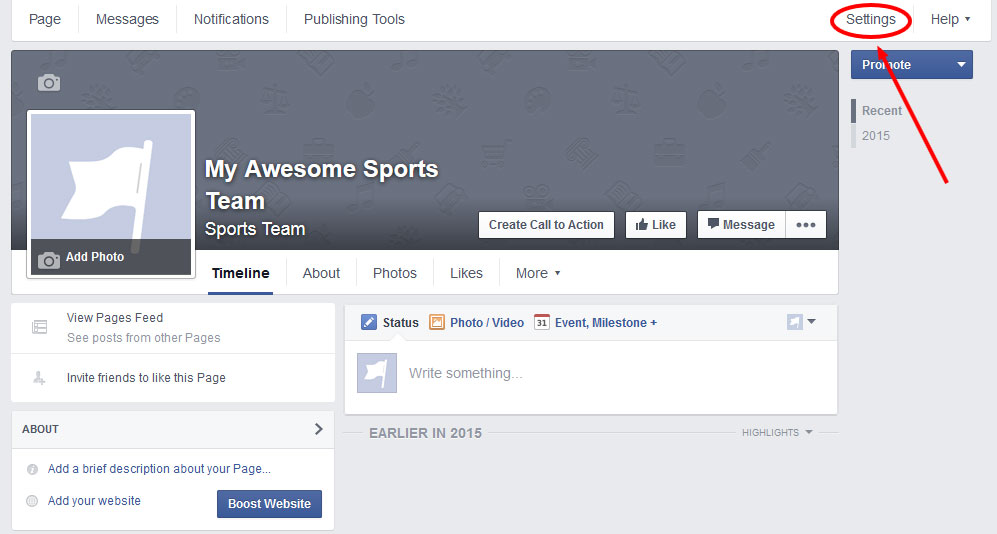Click the Message button
997x534 pixels.
coord(741,224)
